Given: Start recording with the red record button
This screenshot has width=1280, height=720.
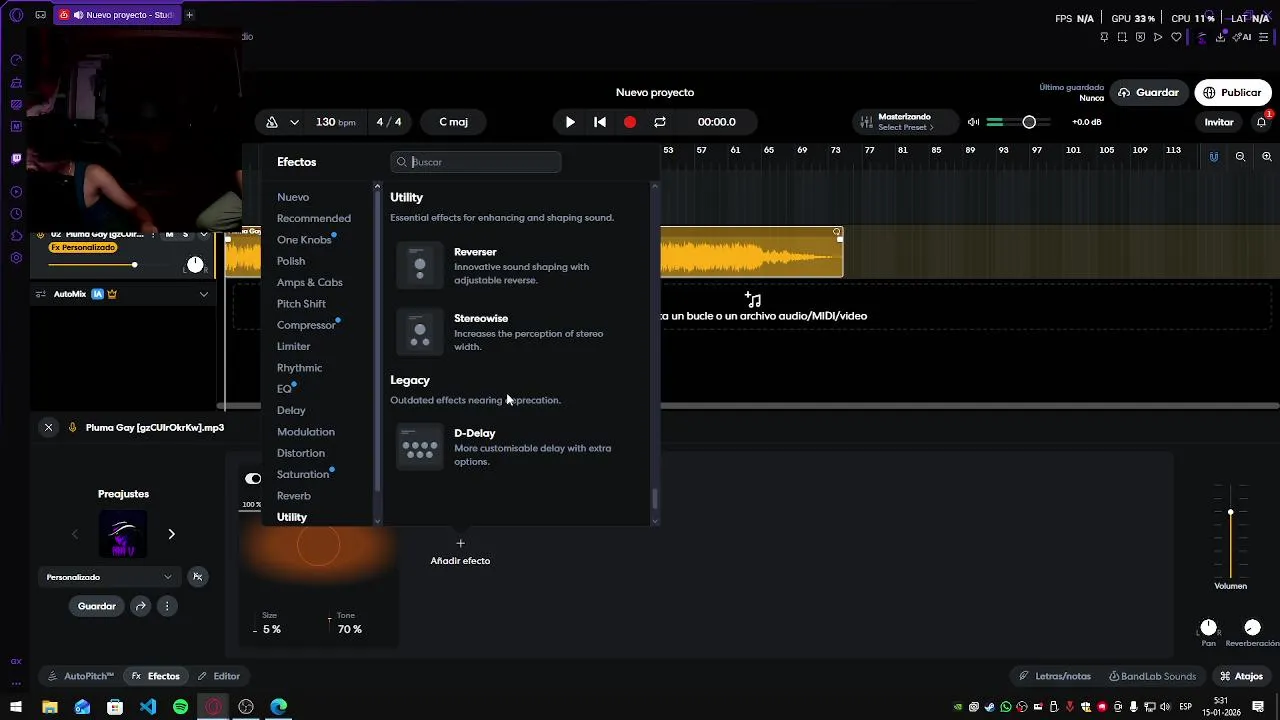Looking at the screenshot, I should tap(630, 122).
